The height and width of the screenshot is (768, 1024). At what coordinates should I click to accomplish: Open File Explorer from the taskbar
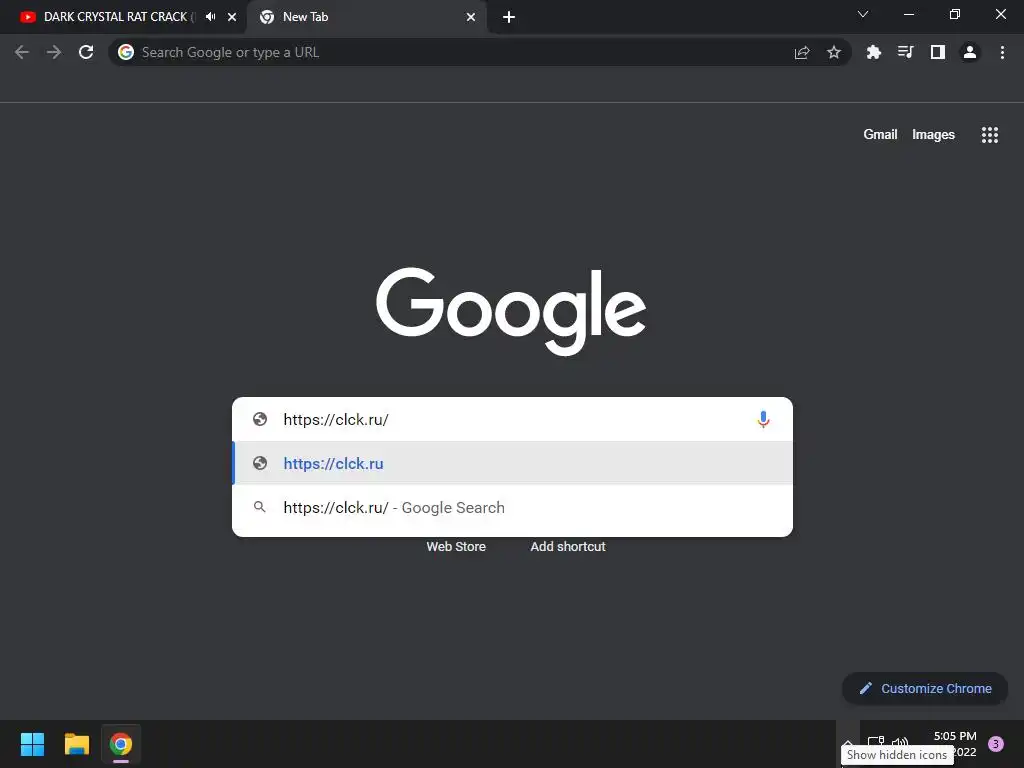(x=76, y=744)
